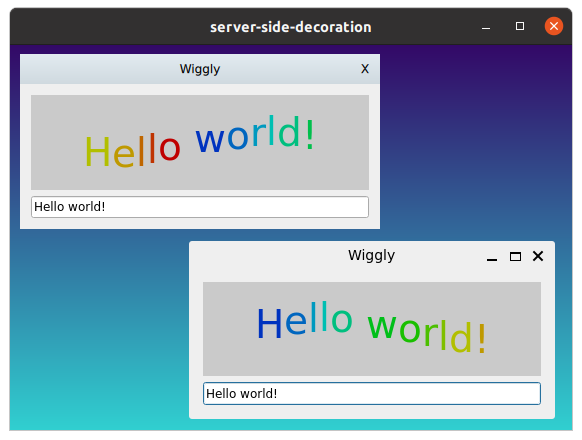Focus the text field in the lower-right Wiggly window

[372, 394]
